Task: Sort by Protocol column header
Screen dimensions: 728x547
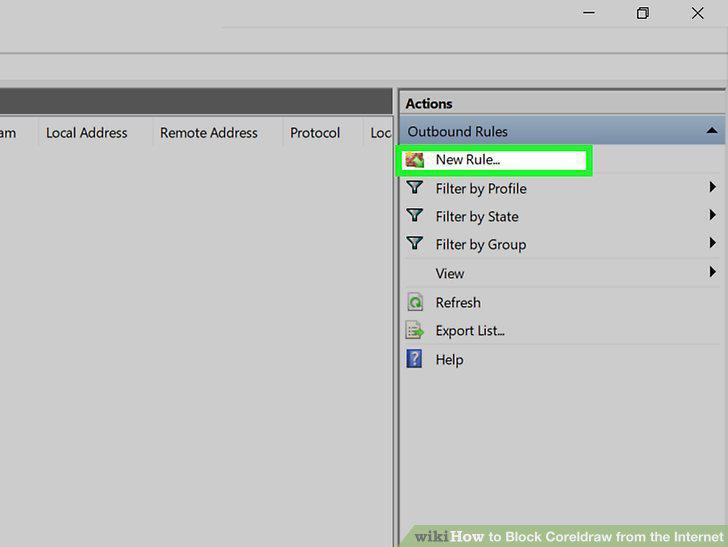Action: click(x=315, y=133)
